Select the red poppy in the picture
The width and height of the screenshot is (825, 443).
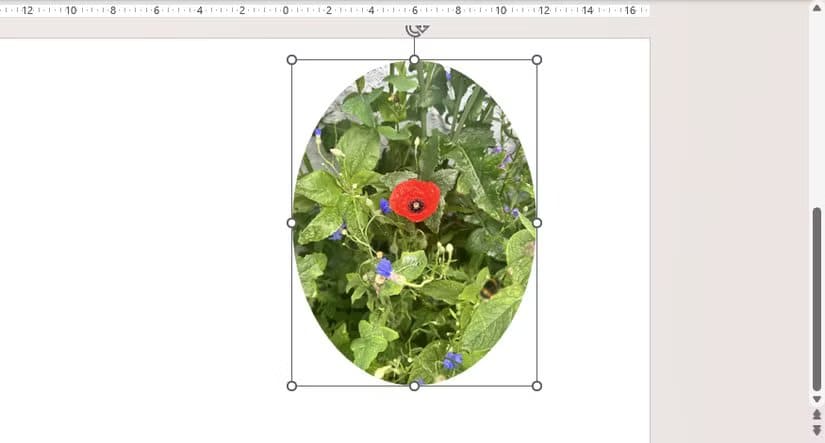pyautogui.click(x=414, y=200)
